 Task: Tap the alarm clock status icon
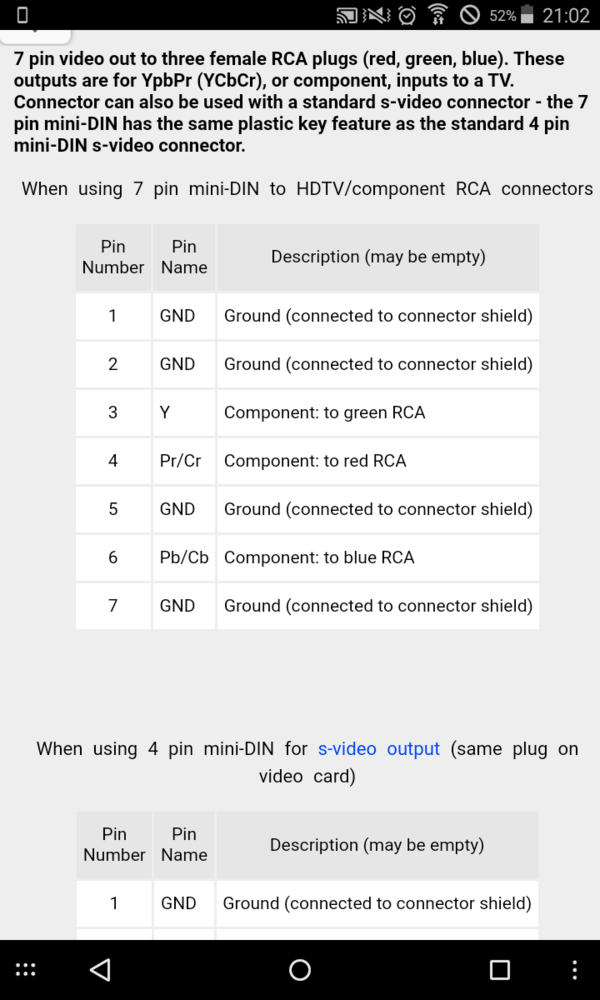tap(406, 15)
